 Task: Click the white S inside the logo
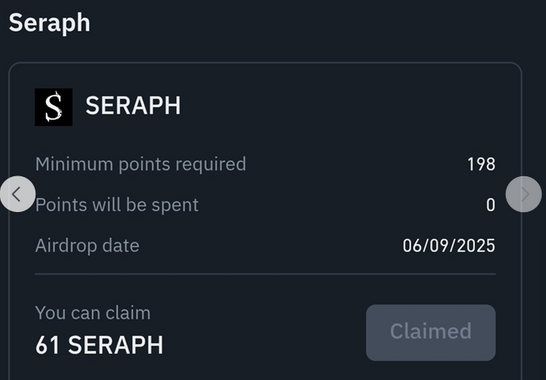(x=54, y=106)
